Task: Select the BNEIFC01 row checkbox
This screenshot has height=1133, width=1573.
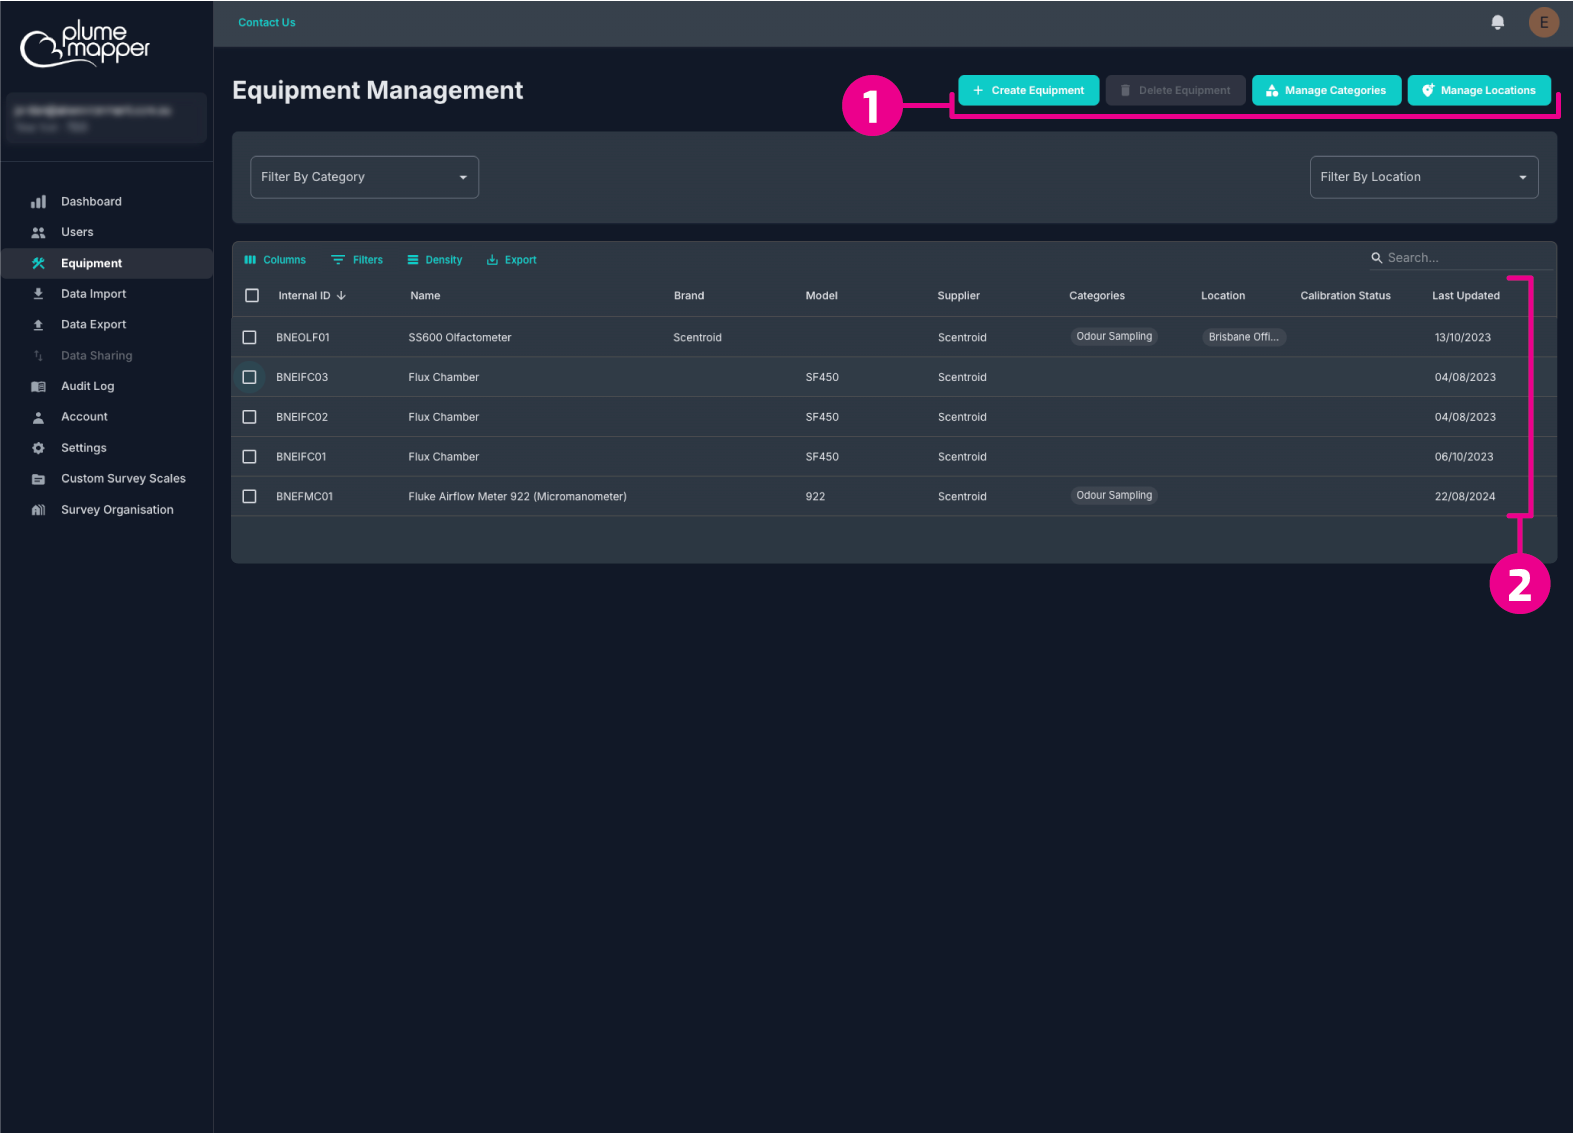Action: pyautogui.click(x=250, y=457)
